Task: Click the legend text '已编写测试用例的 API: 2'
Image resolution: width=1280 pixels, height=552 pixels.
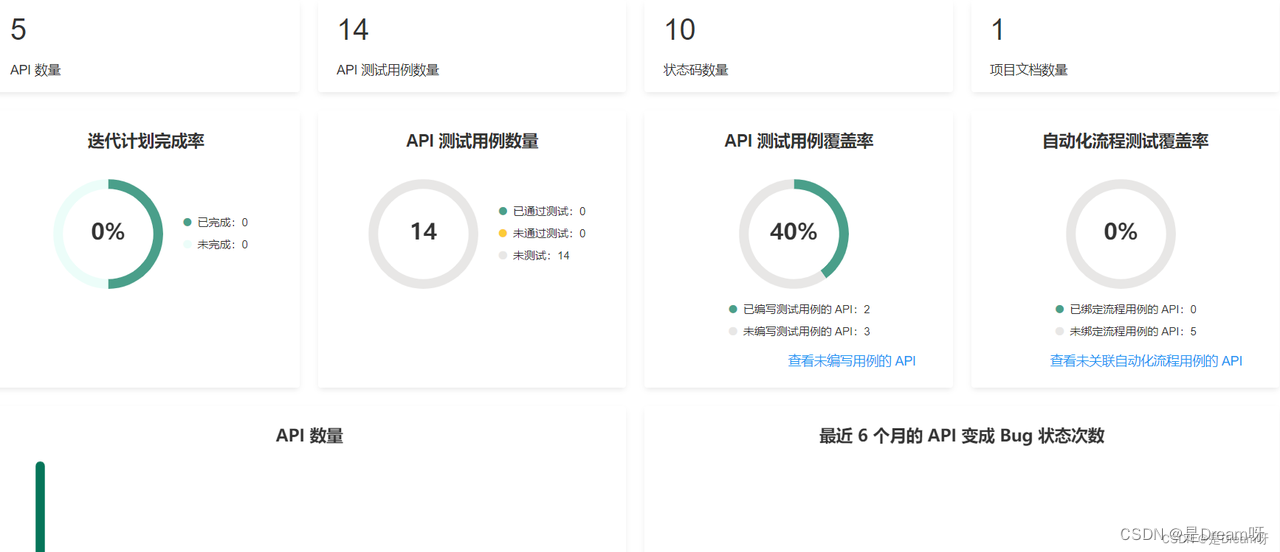Action: tap(807, 309)
